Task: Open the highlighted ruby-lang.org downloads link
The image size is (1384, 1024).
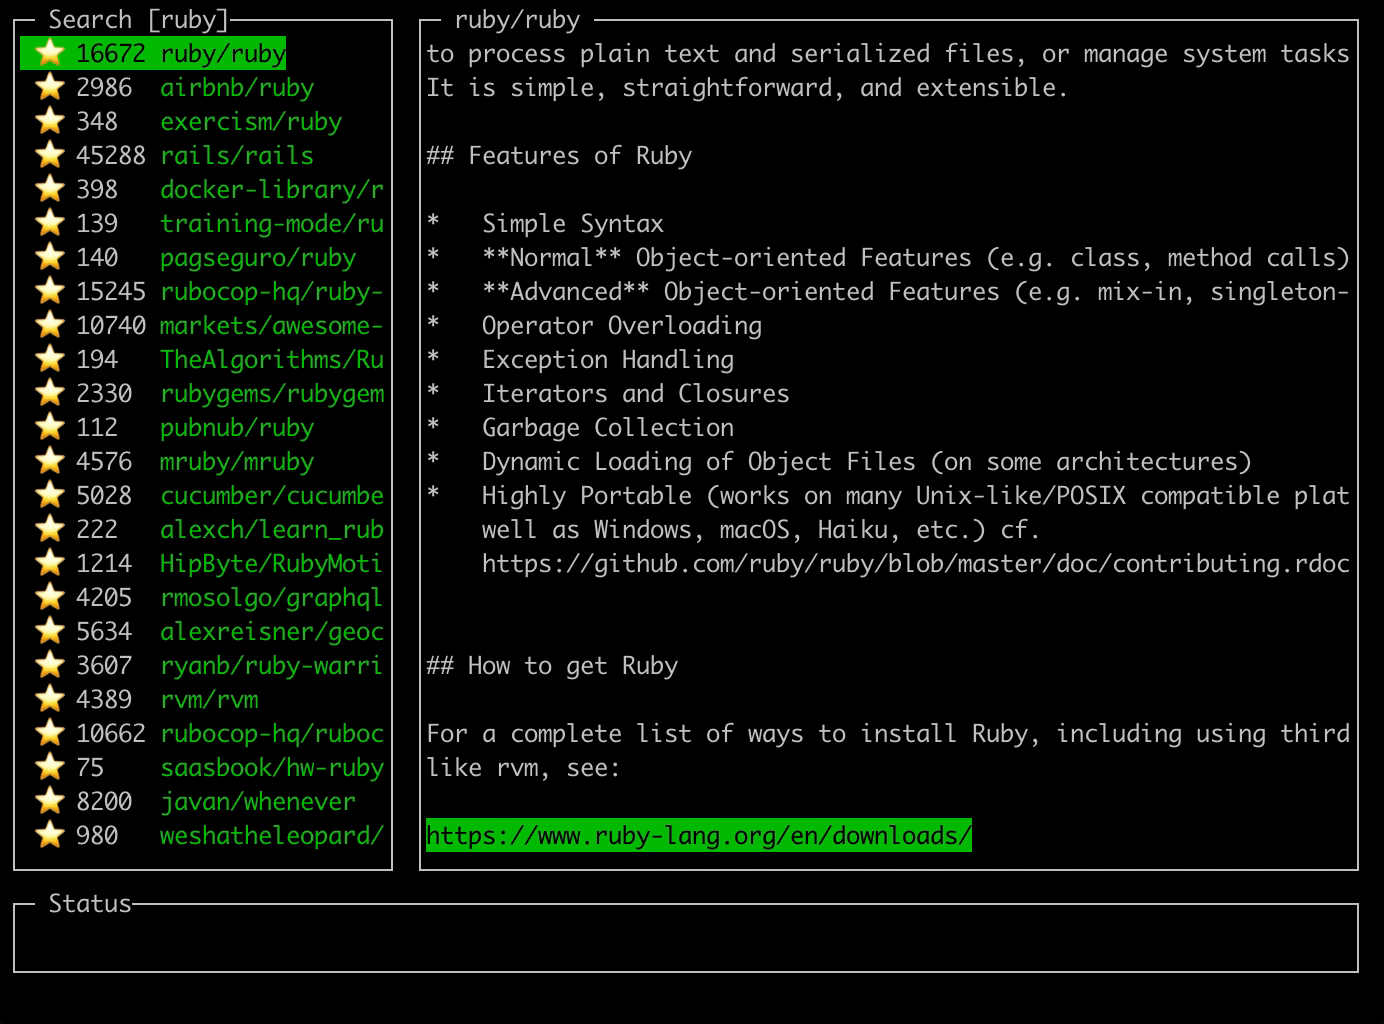Action: [699, 835]
